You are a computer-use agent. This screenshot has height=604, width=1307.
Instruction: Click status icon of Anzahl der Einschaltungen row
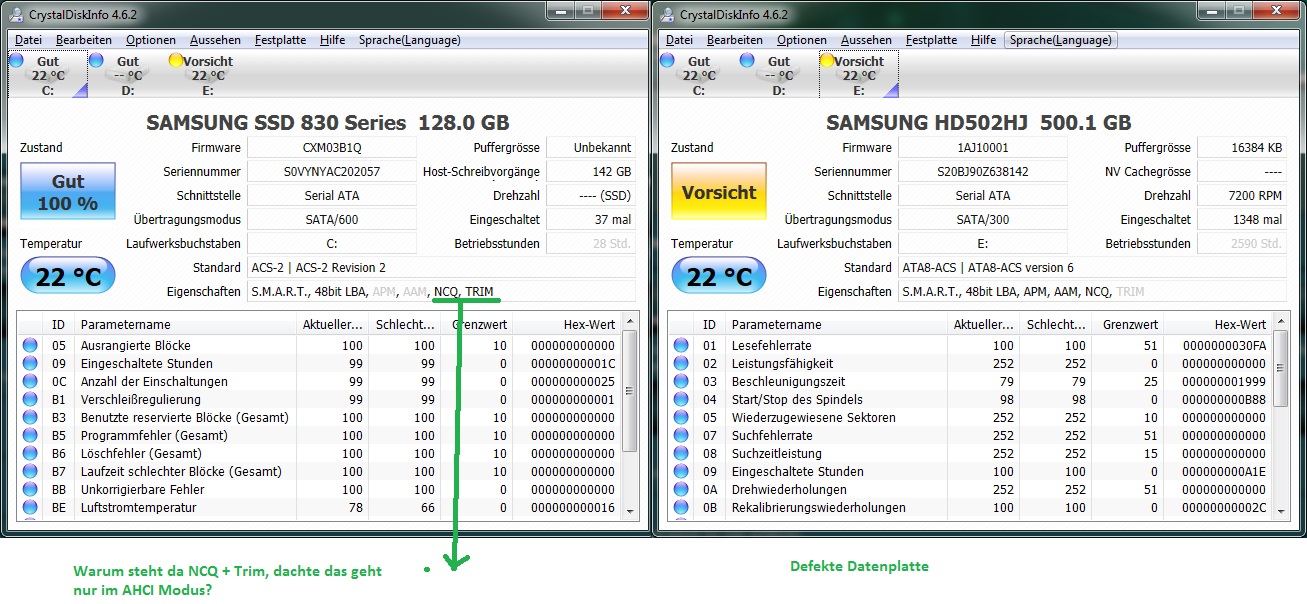click(x=30, y=381)
